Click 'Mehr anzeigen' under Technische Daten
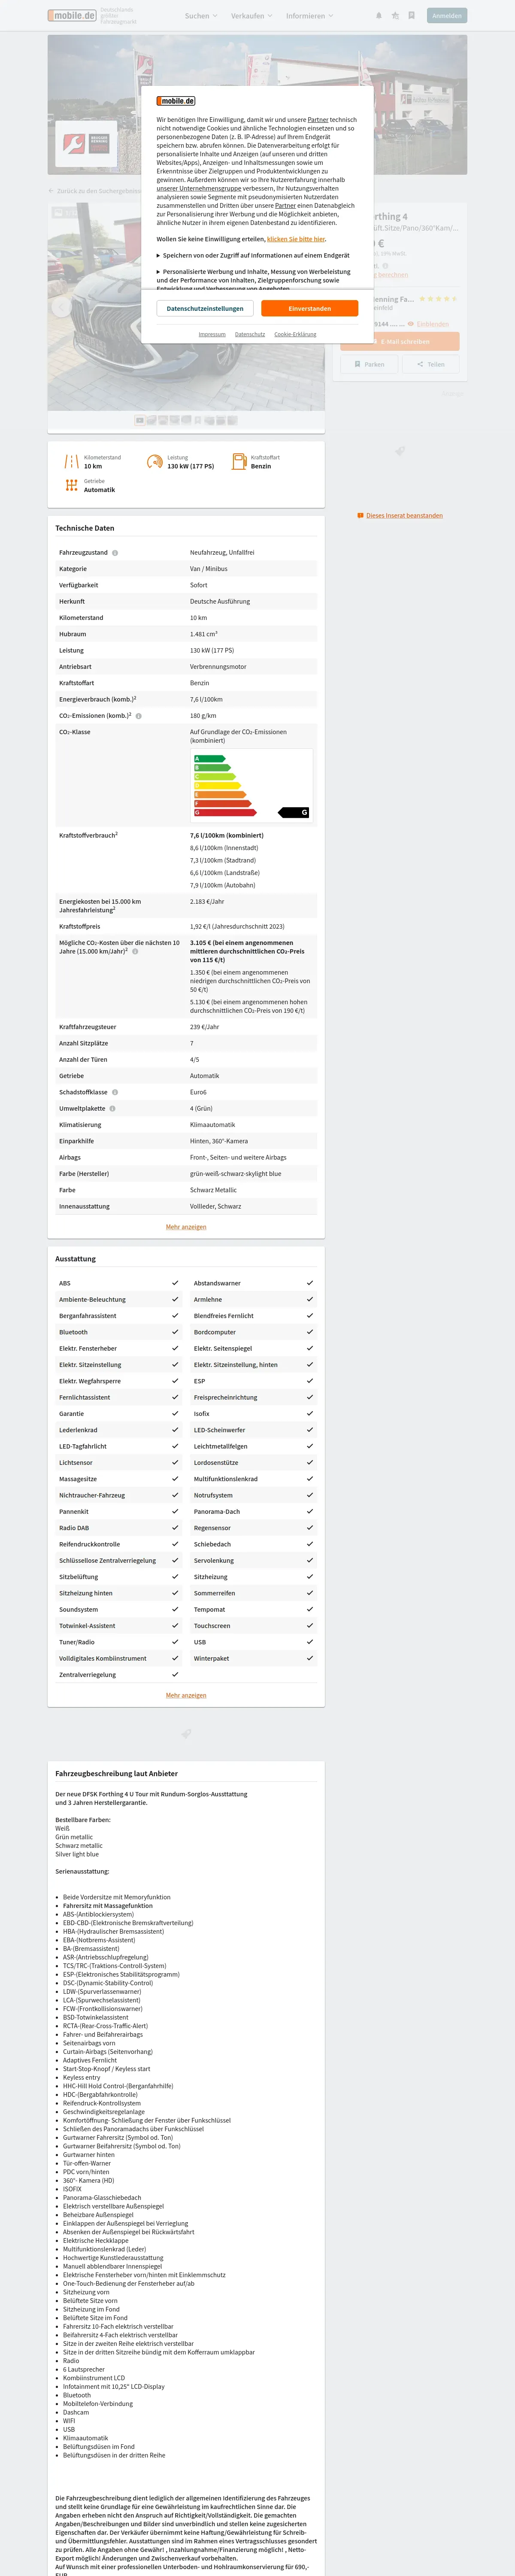515x2576 pixels. pos(186,1227)
